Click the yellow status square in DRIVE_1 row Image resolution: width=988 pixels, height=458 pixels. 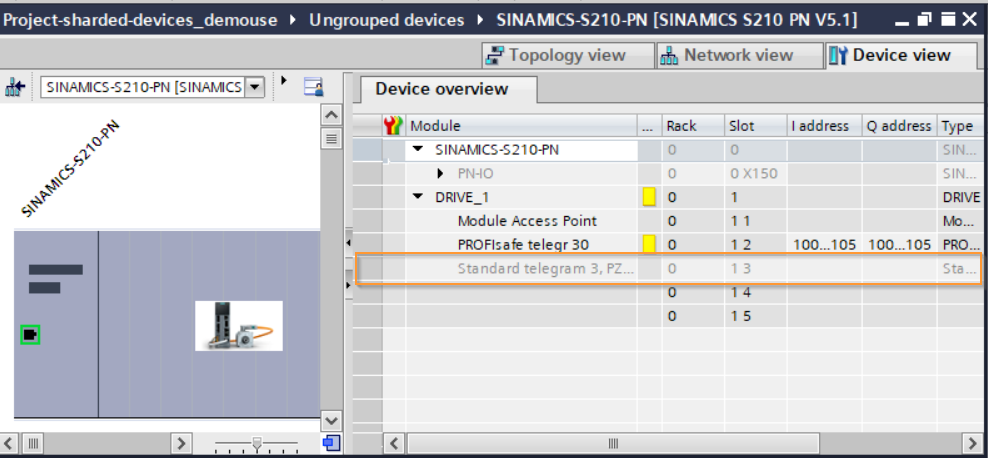point(649,197)
